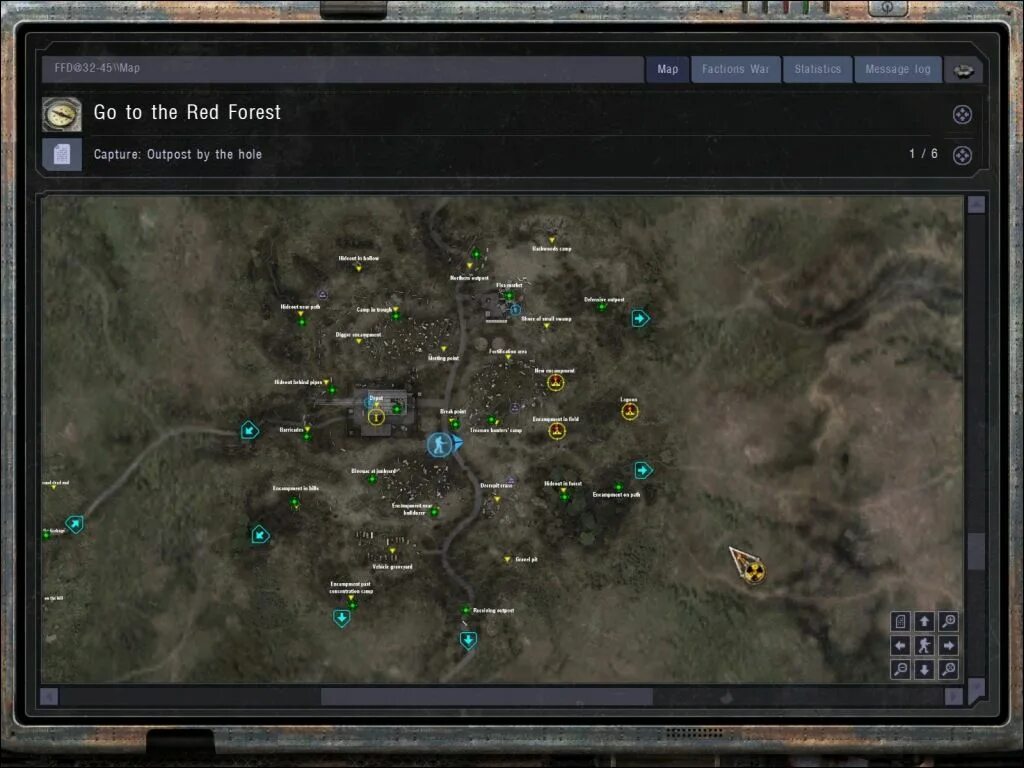The image size is (1024, 768).
Task: Click the vertical scrollbar up arrow
Action: (976, 205)
